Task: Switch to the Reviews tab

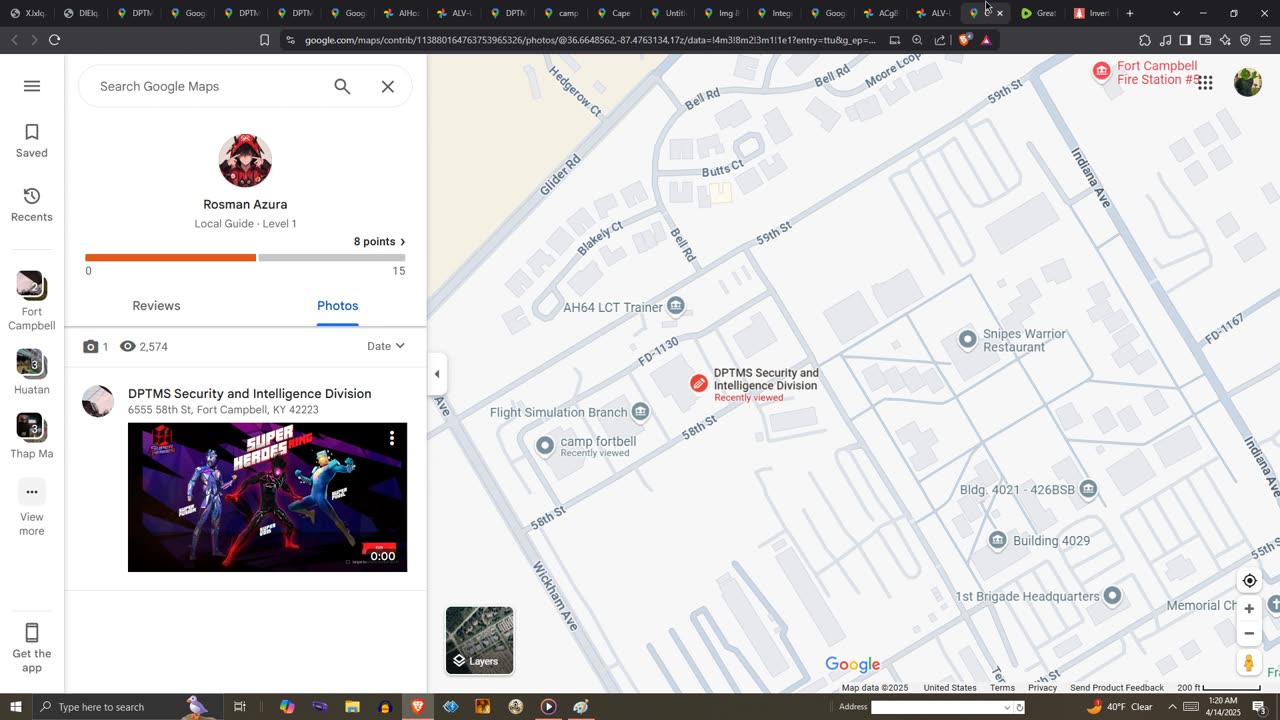Action: click(156, 306)
